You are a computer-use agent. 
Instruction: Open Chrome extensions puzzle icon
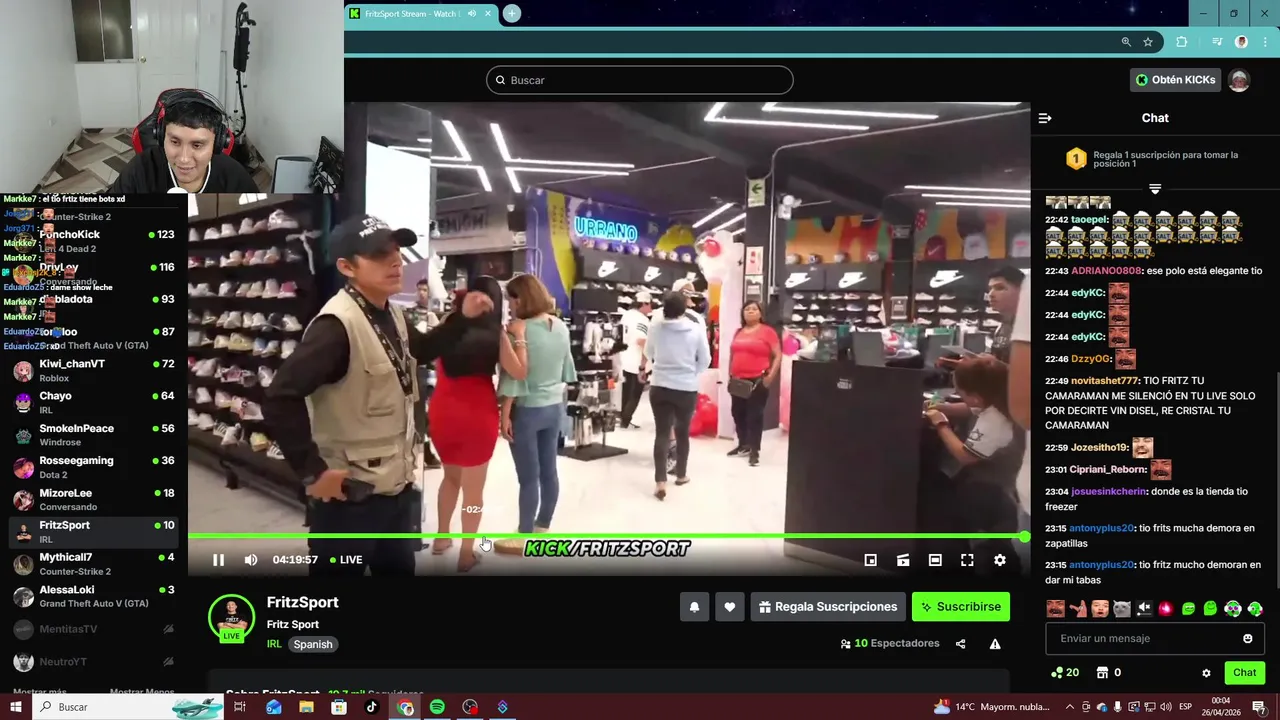(1181, 42)
